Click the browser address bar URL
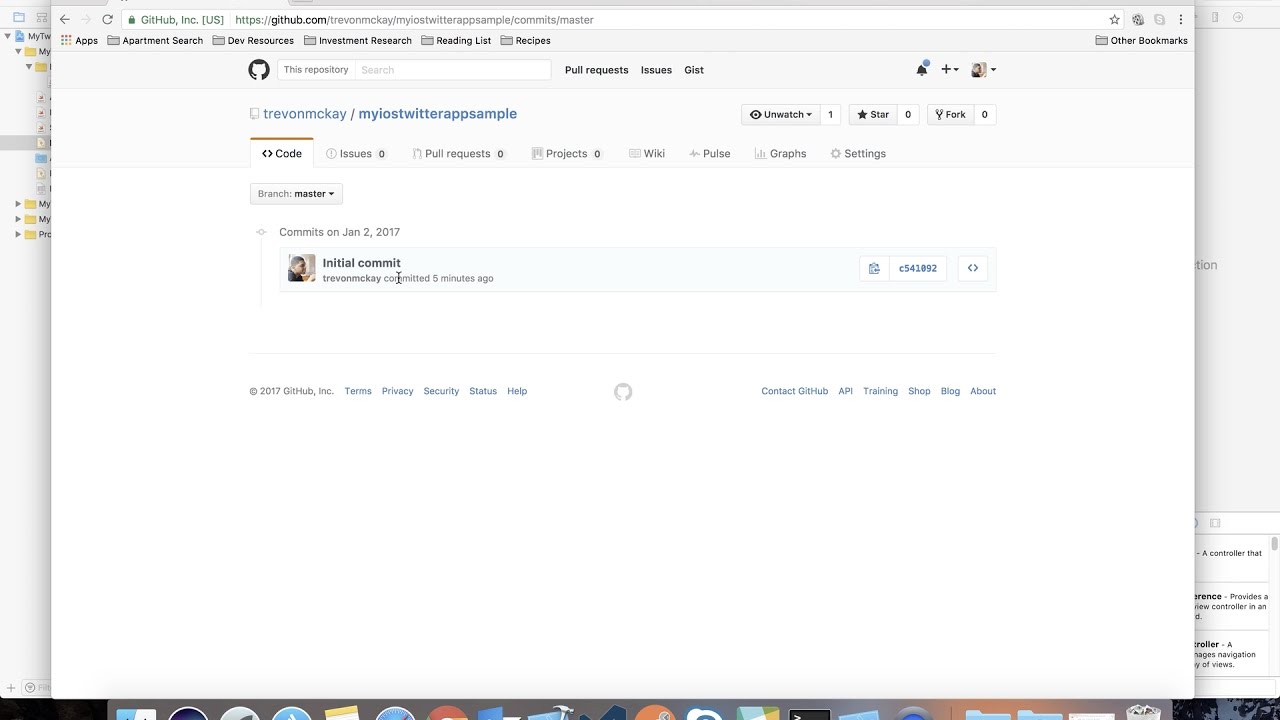Screen dimensions: 1280x720 pyautogui.click(x=414, y=20)
